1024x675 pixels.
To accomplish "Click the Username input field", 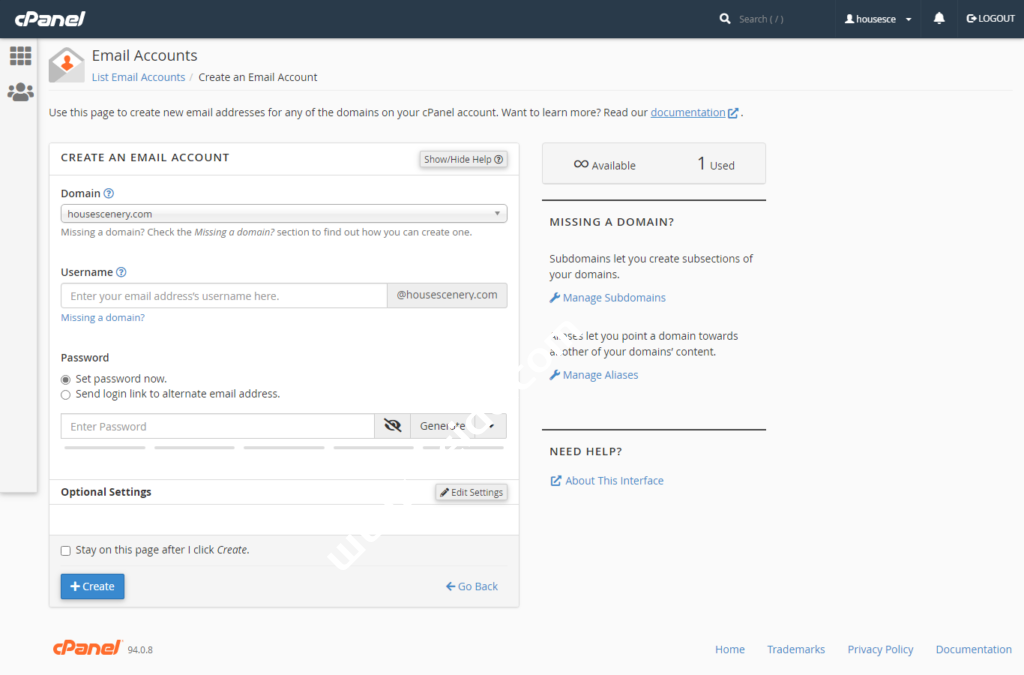I will click(x=224, y=296).
